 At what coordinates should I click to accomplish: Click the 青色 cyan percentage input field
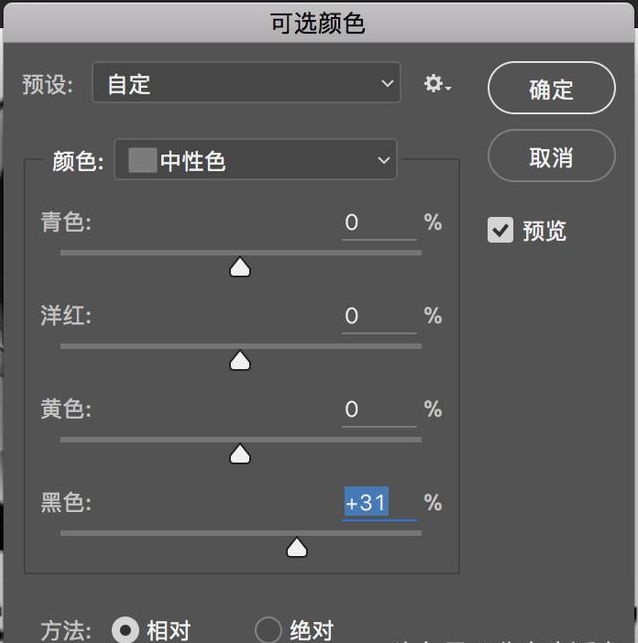pyautogui.click(x=378, y=223)
